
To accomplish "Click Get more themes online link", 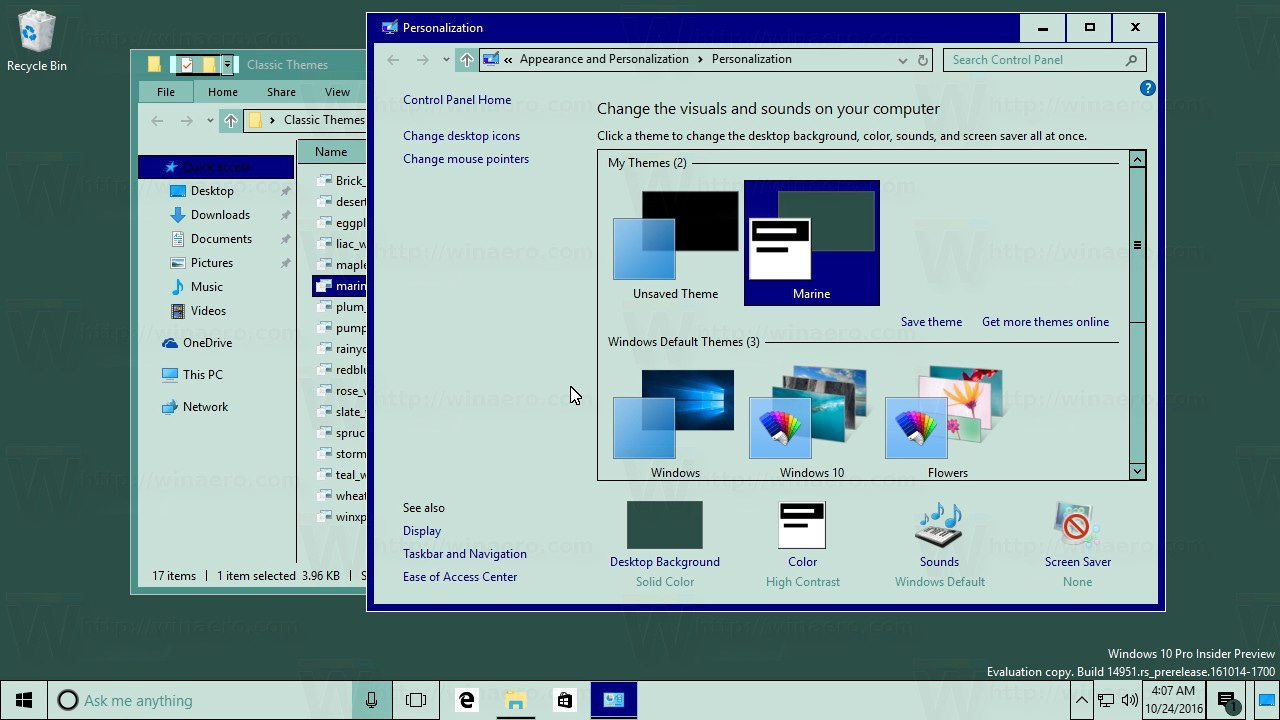I will (1045, 322).
